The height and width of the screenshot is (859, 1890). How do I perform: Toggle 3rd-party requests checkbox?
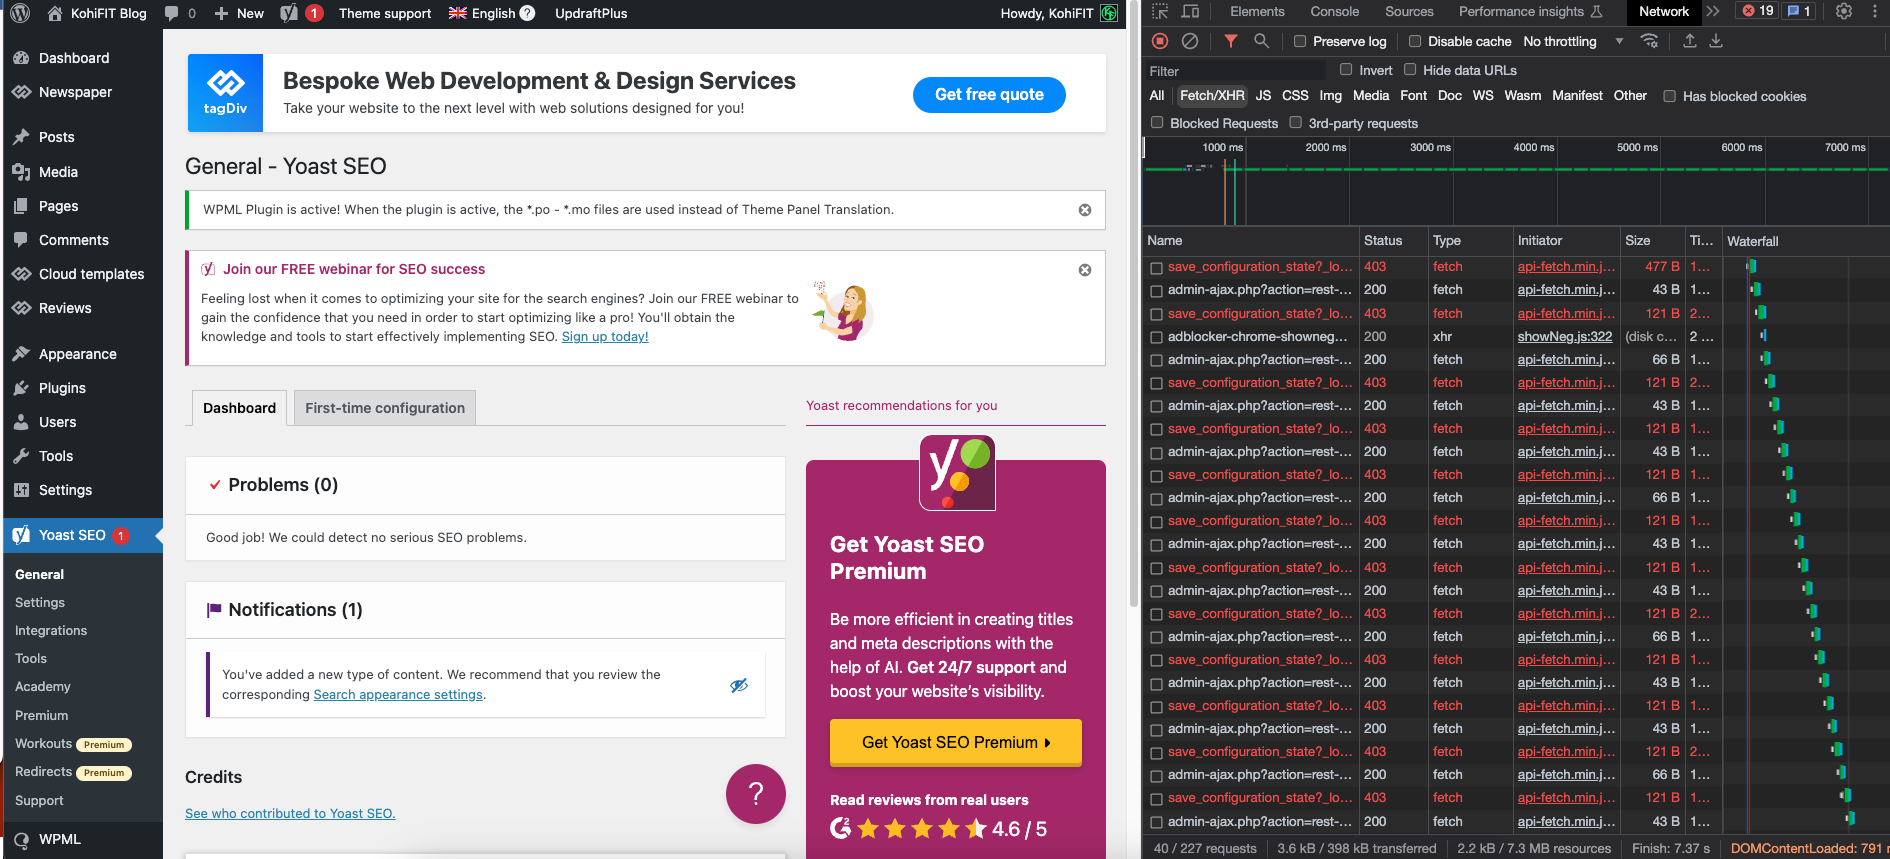tap(1296, 123)
